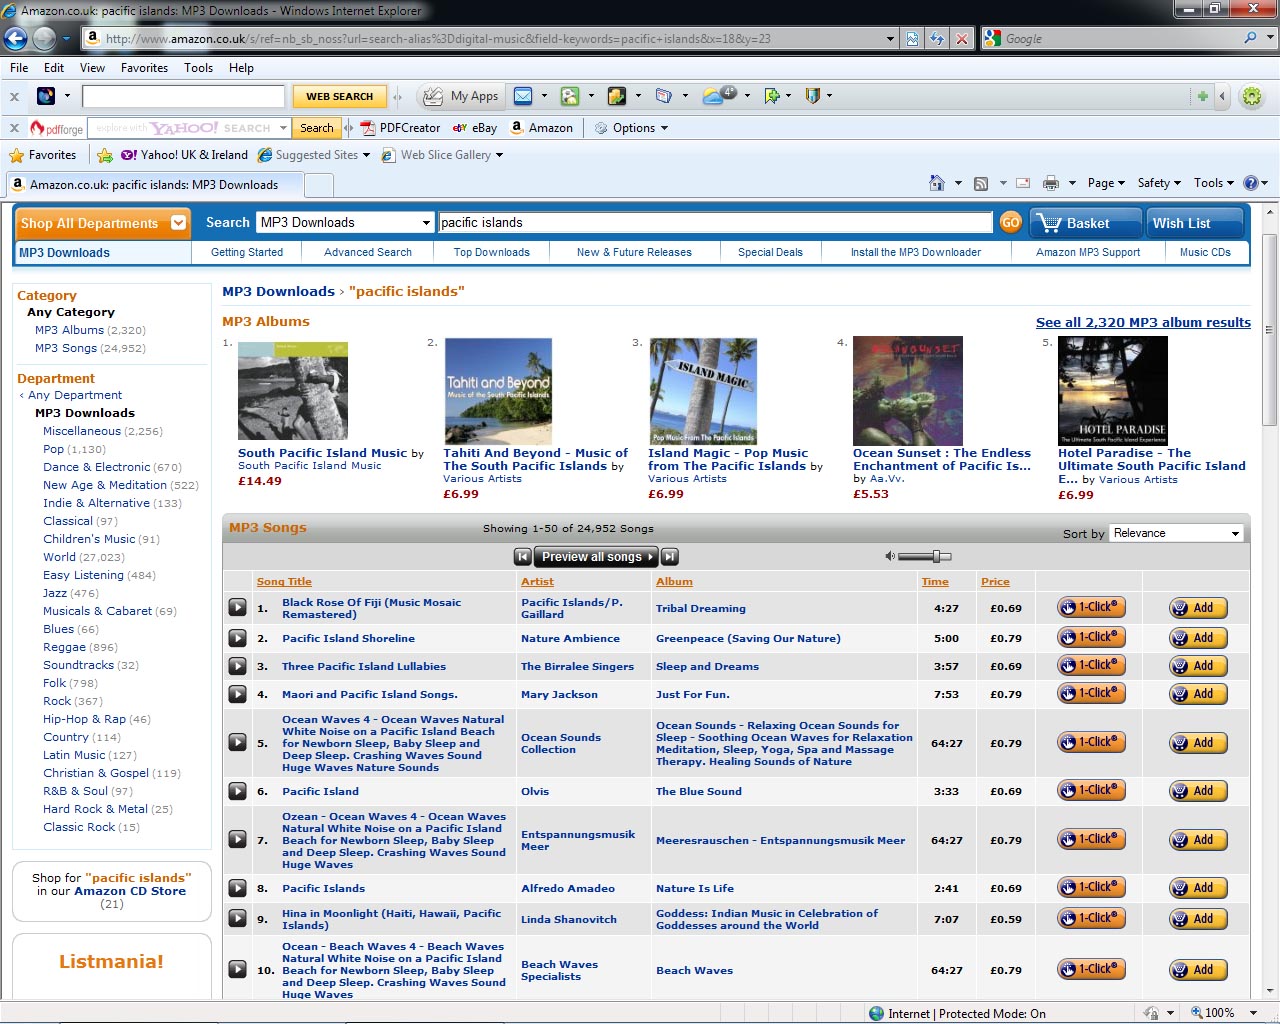Click the Home icon in command bar
Image resolution: width=1280 pixels, height=1024 pixels.
pyautogui.click(x=937, y=183)
